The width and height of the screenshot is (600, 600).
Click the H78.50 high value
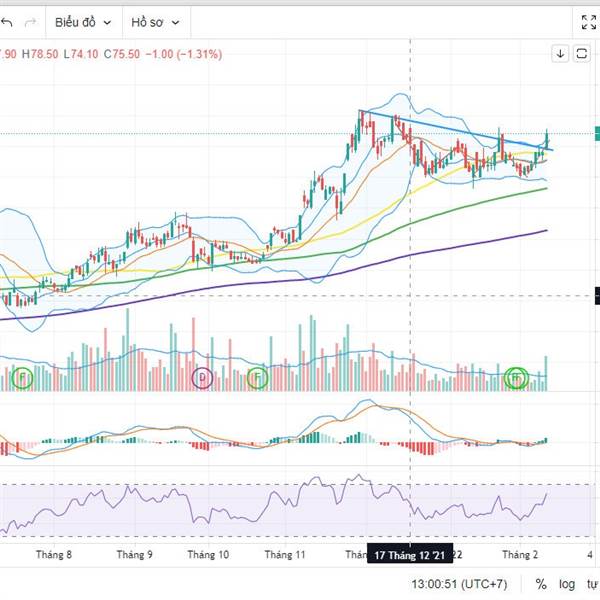point(40,54)
